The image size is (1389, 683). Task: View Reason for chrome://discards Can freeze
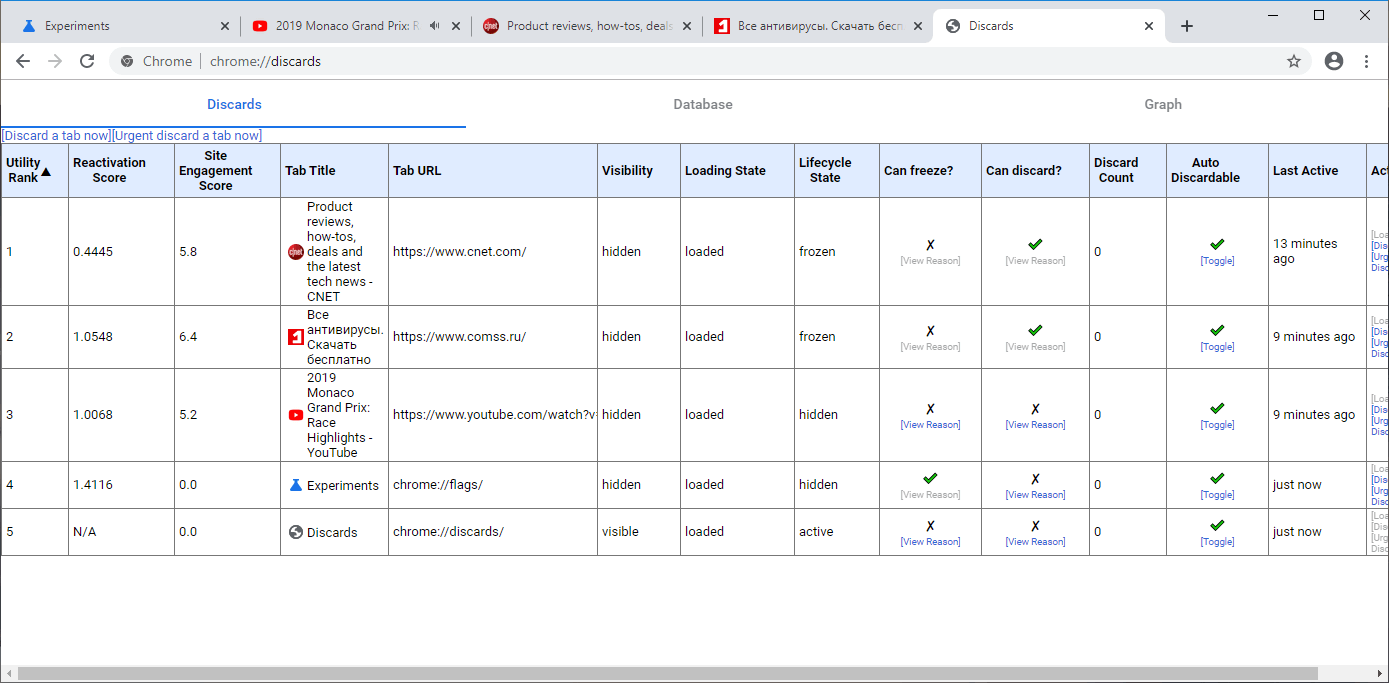pyautogui.click(x=930, y=542)
